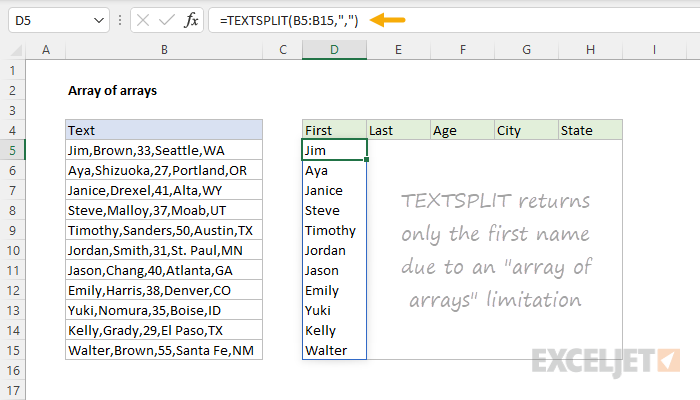
Task: Click the three-dot formula bar resize handle
Action: (x=120, y=20)
